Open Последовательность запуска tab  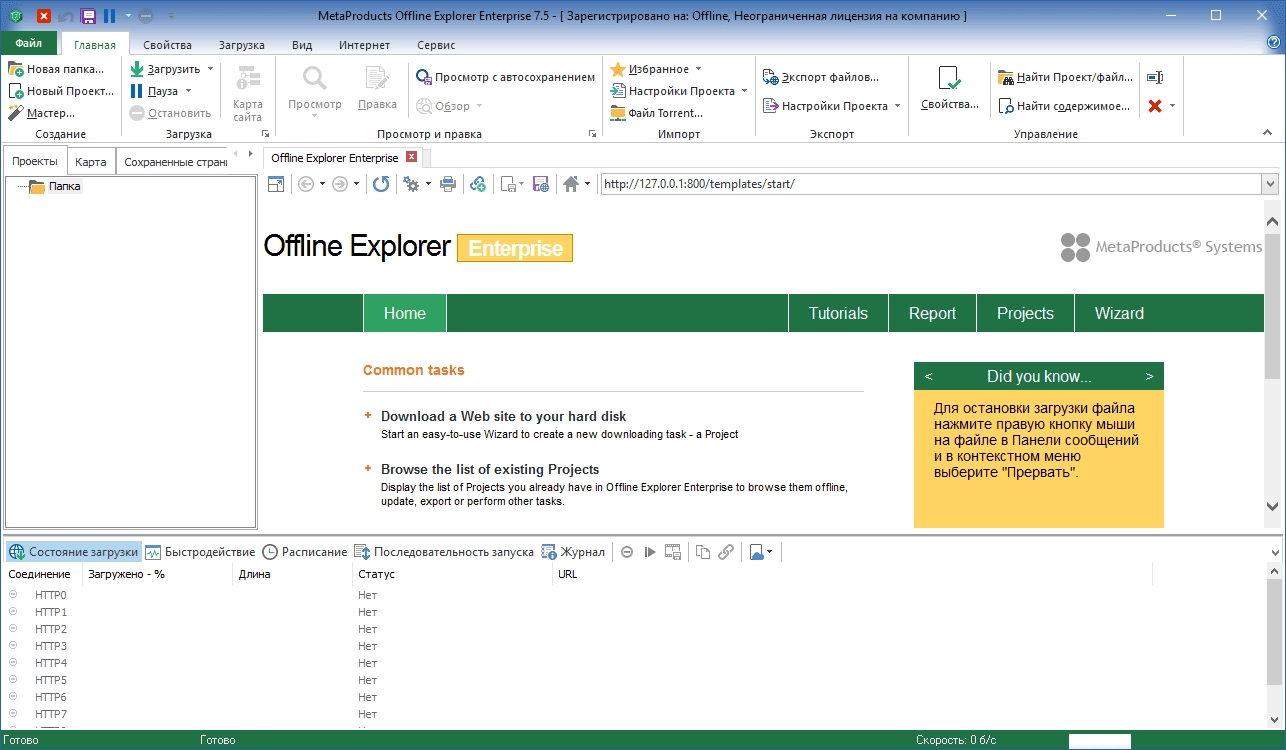(x=443, y=552)
